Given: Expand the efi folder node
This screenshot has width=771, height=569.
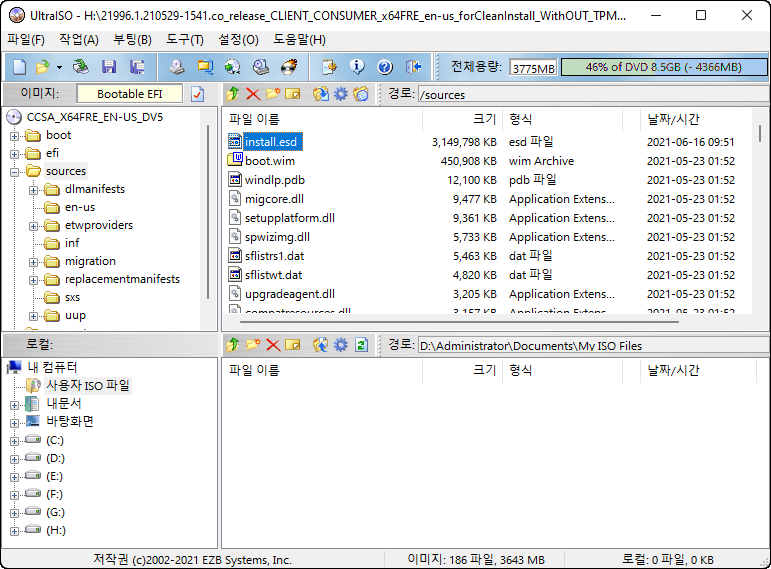Looking at the screenshot, I should coord(14,154).
